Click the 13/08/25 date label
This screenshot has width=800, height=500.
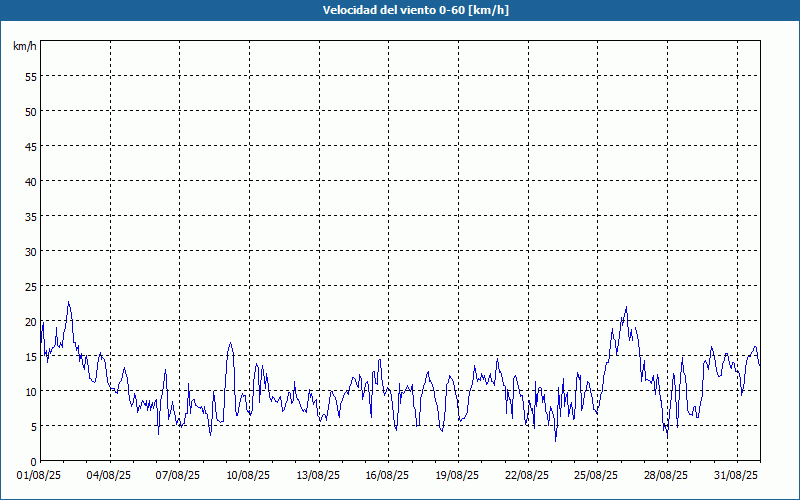[x=318, y=476]
